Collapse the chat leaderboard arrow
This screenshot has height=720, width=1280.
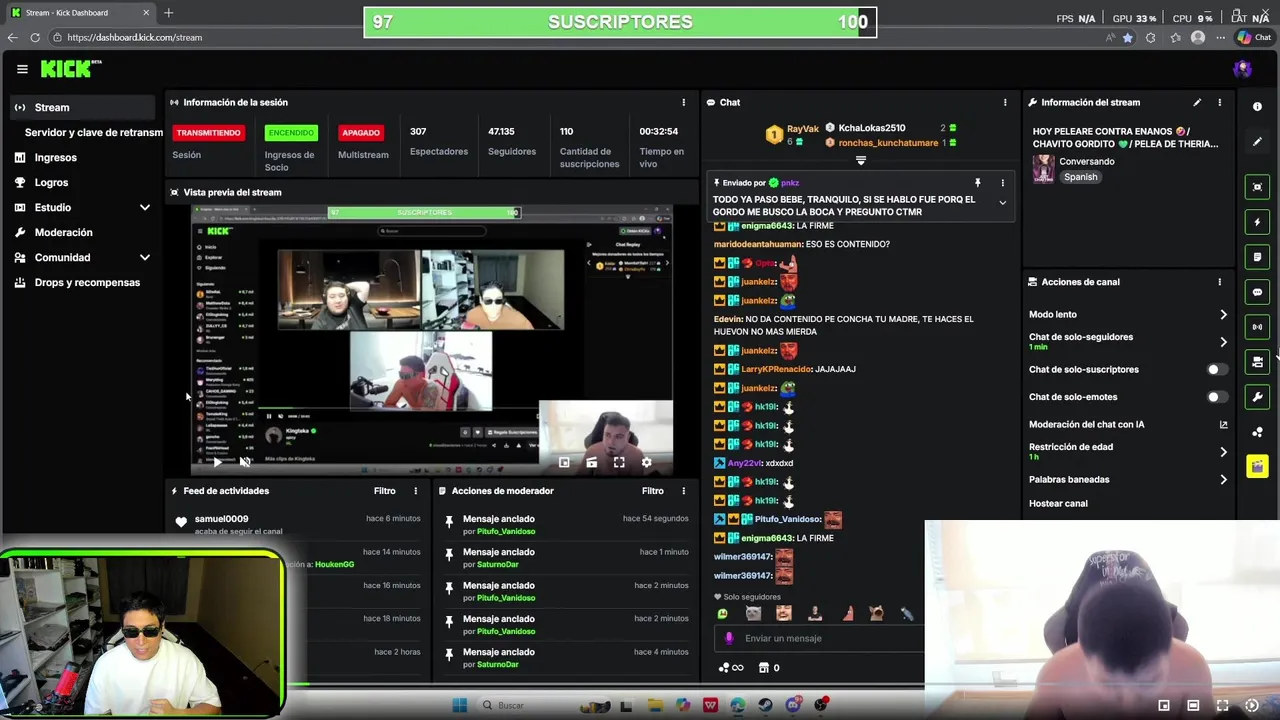pyautogui.click(x=860, y=160)
